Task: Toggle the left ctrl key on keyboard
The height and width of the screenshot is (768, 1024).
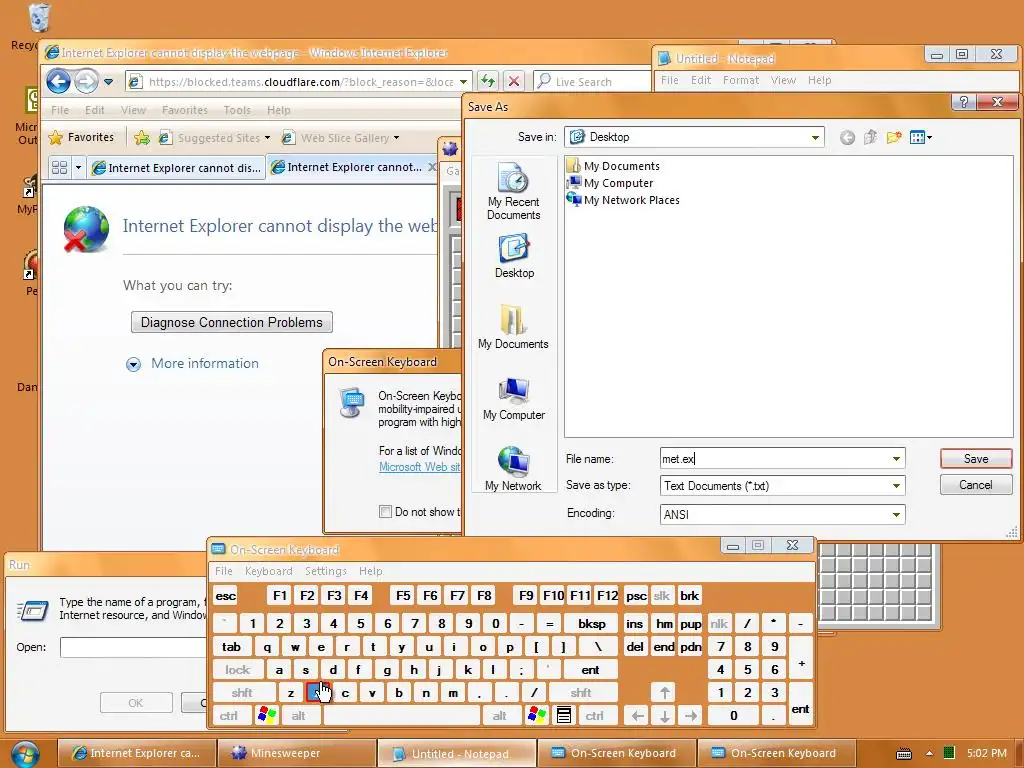Action: (229, 715)
